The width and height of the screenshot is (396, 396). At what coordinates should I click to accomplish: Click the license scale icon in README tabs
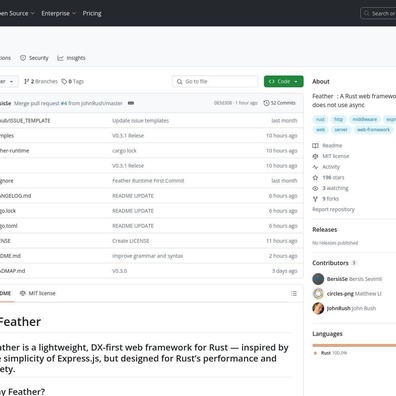click(23, 293)
